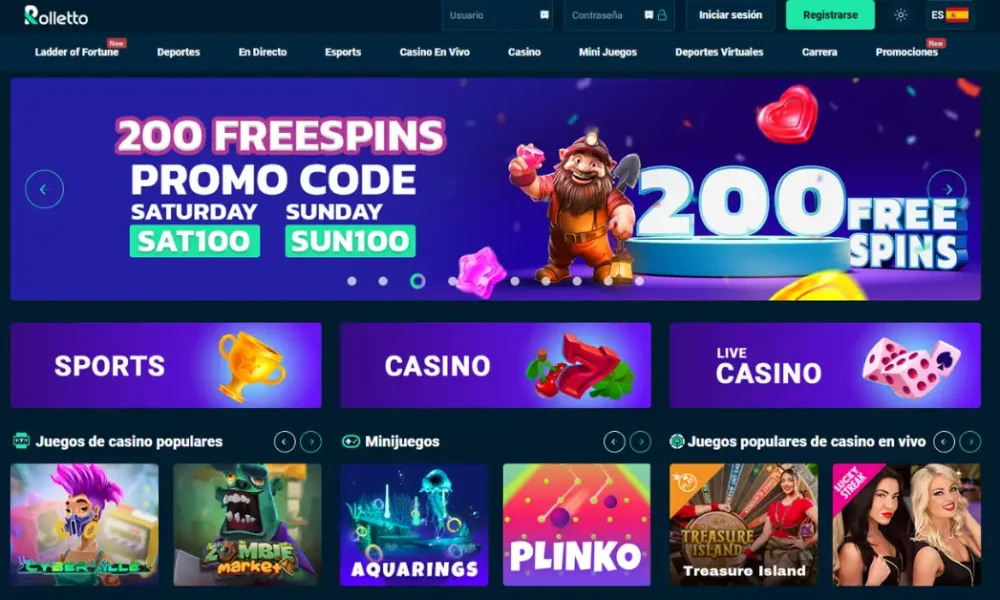Click the Iniciar sesión button
This screenshot has height=600, width=1000.
coord(730,15)
